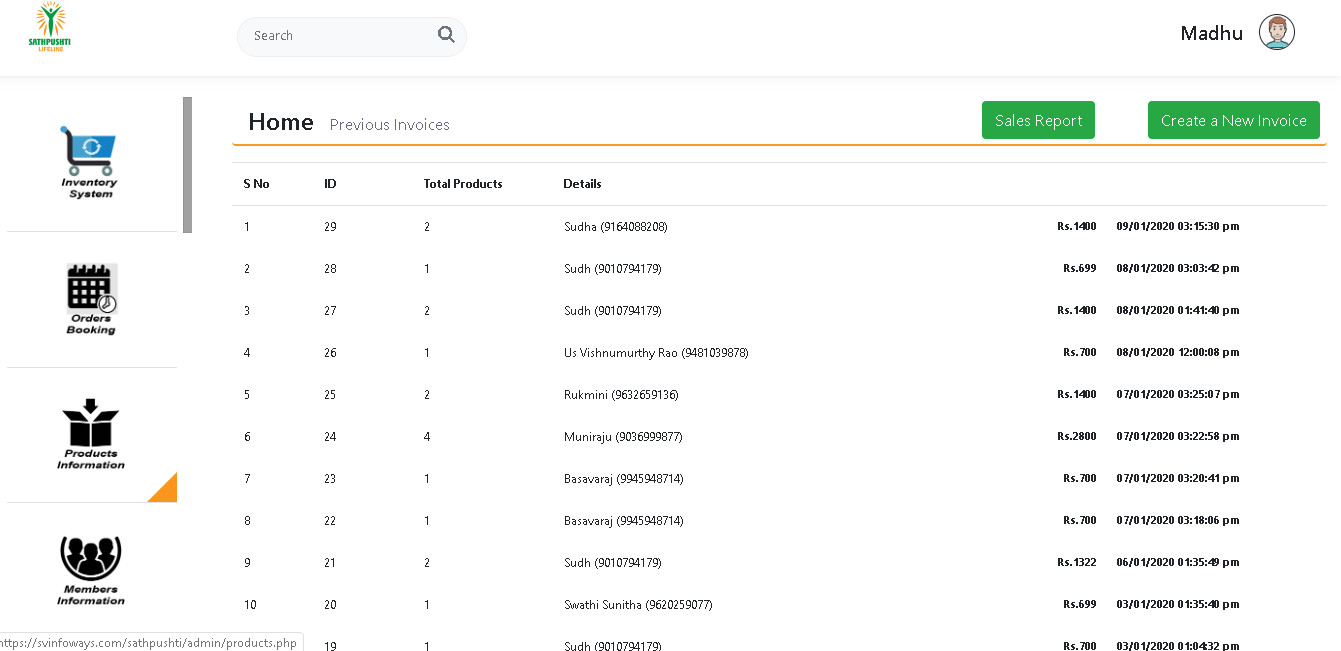The image size is (1341, 651).
Task: Click the Sathpushti Lifeline logo
Action: point(50,29)
